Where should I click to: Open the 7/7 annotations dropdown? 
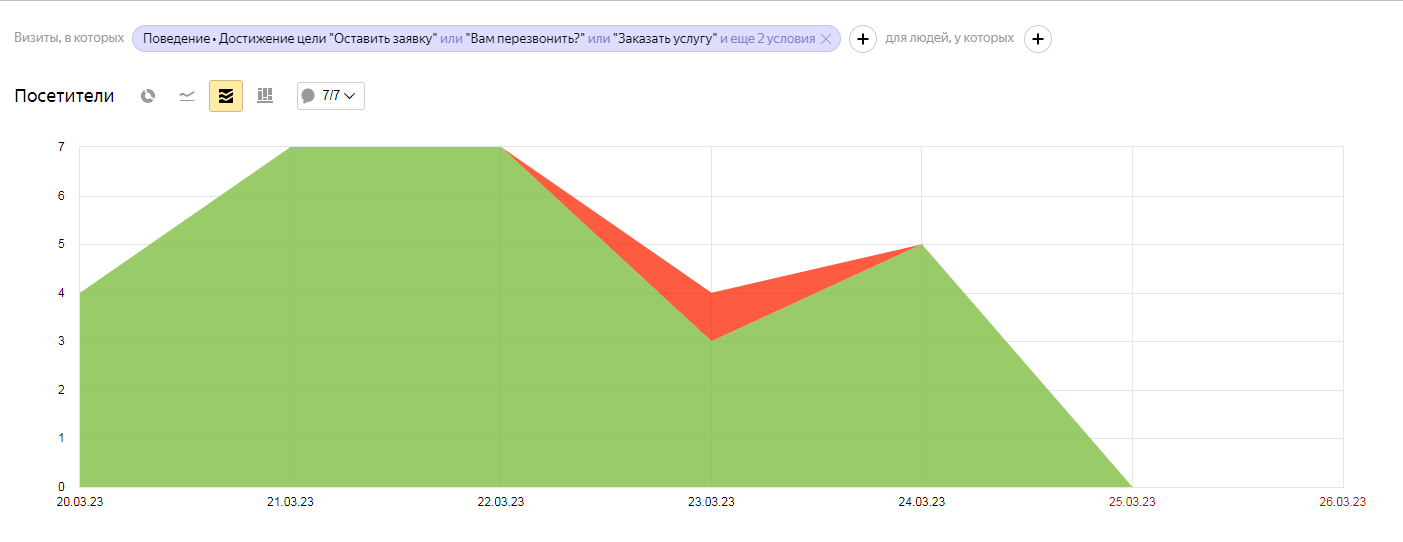click(x=331, y=96)
